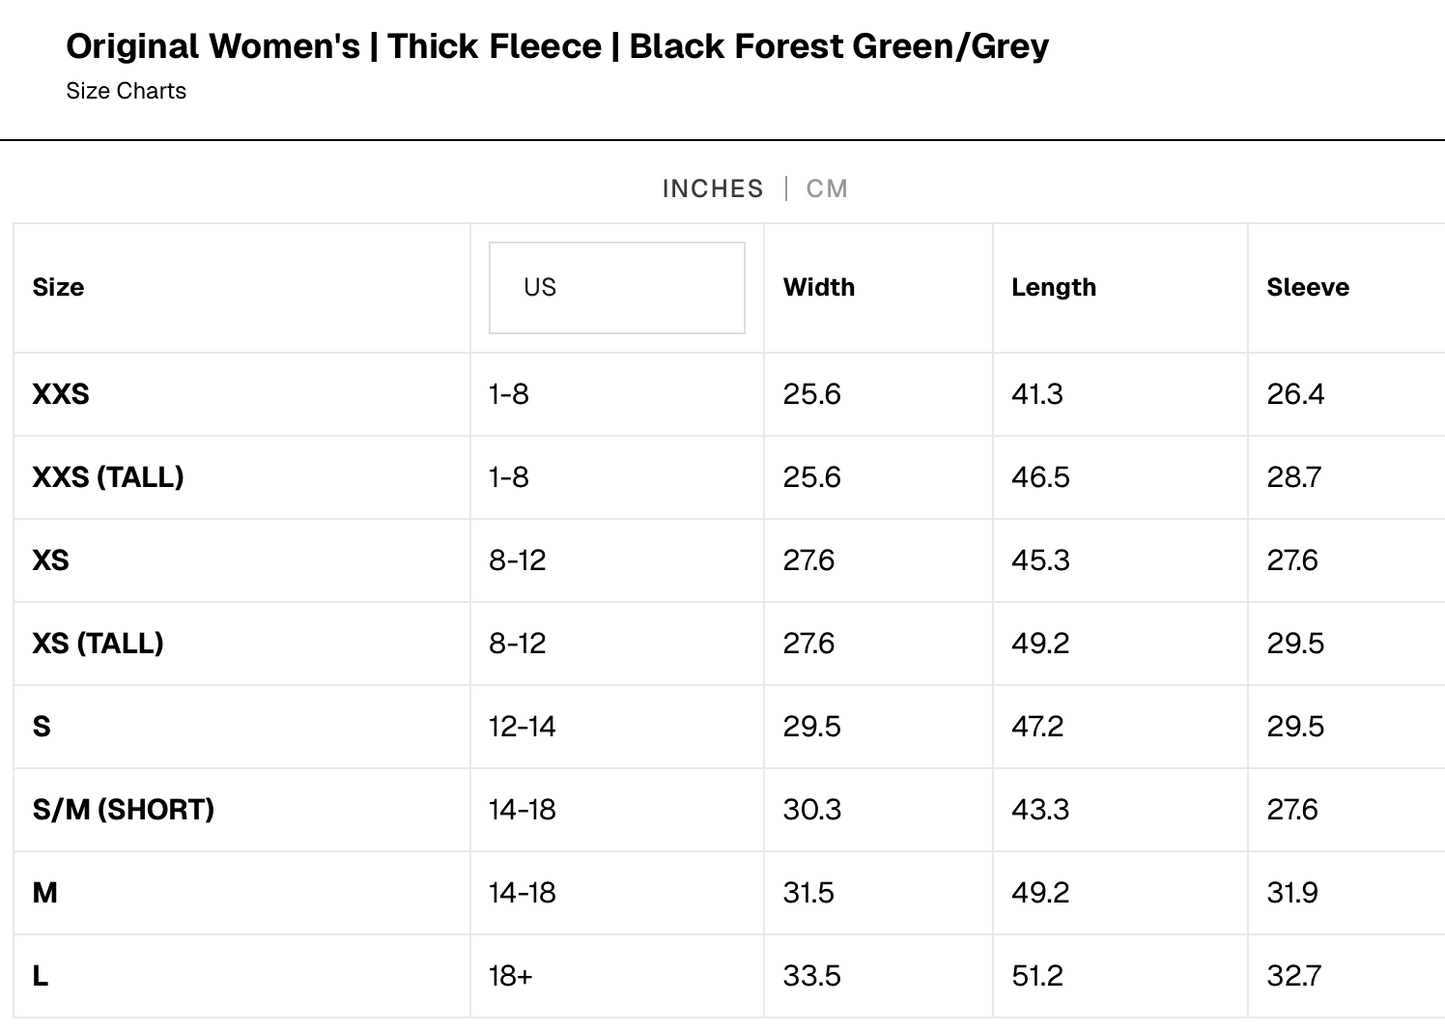Viewport: 1445px width, 1032px height.
Task: Click the Sleeve column header
Action: click(x=1307, y=288)
